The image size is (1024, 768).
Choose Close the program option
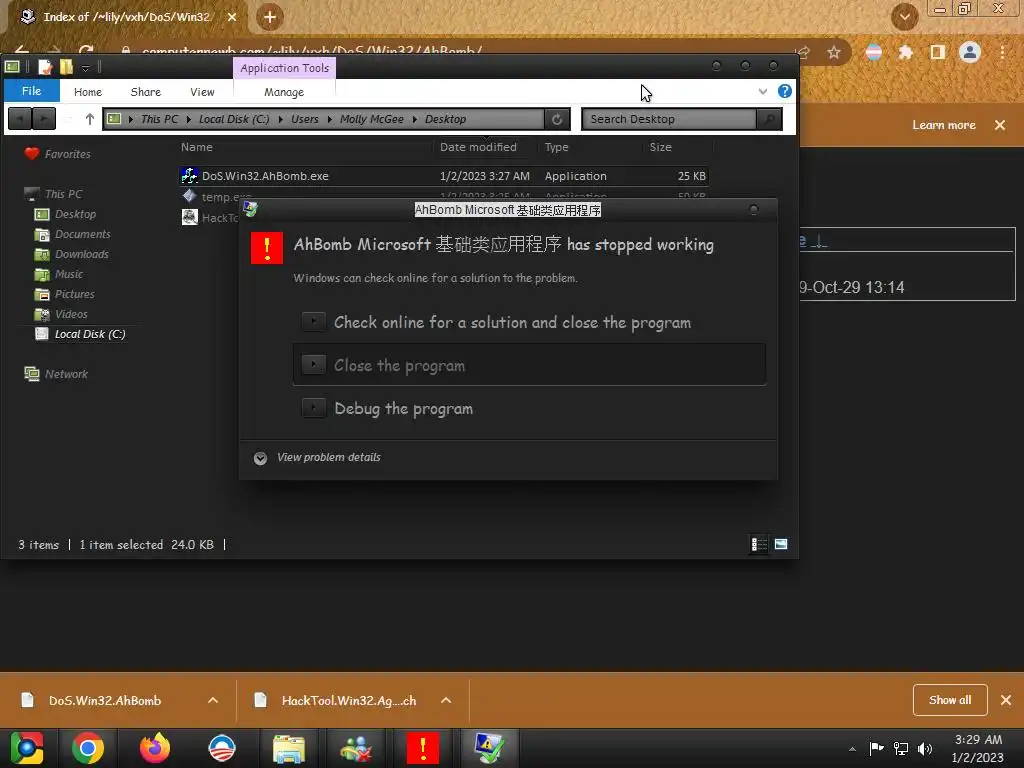(x=529, y=365)
